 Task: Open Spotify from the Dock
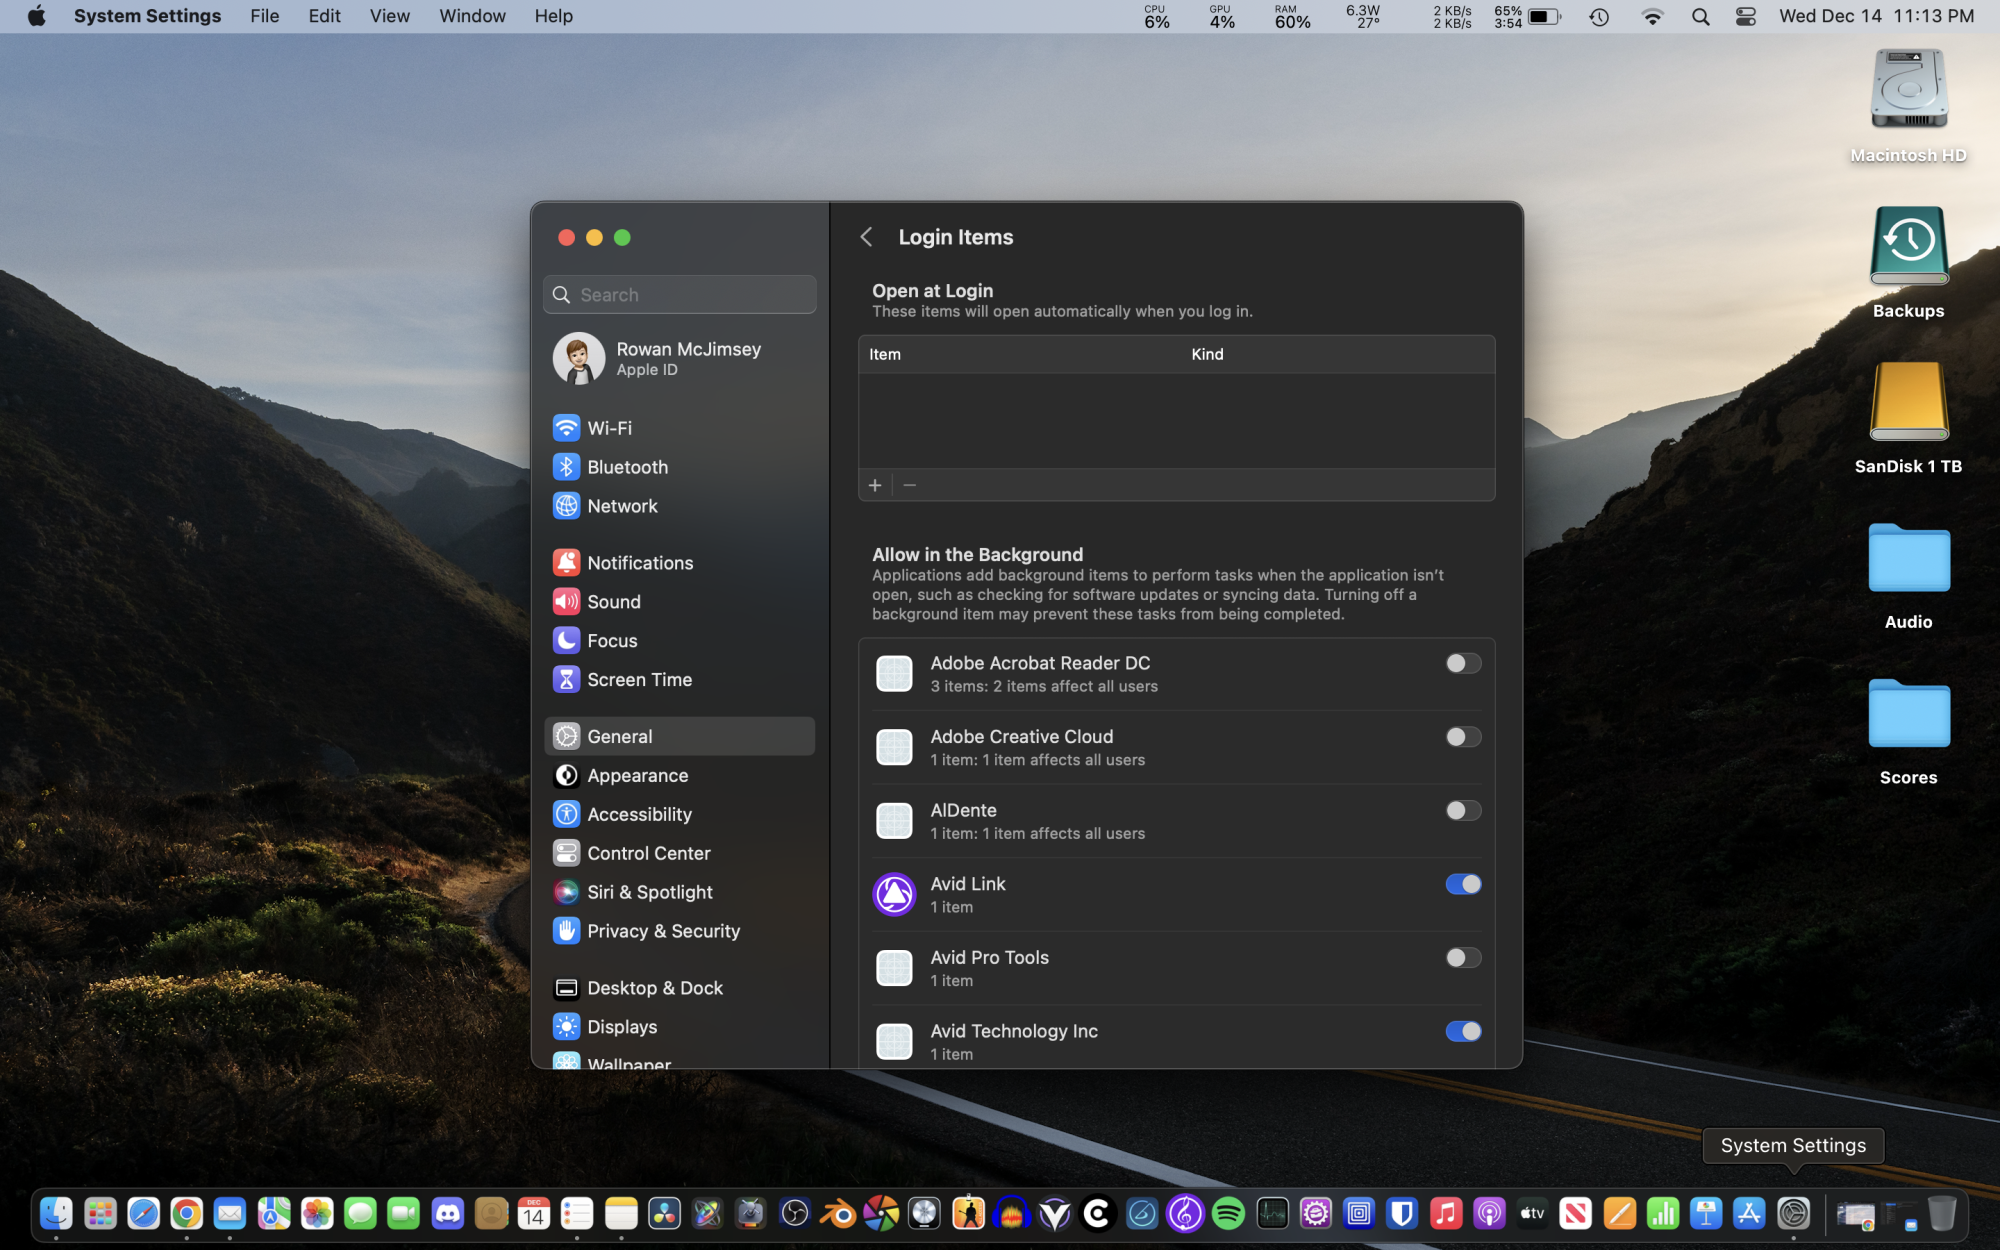click(1228, 1214)
